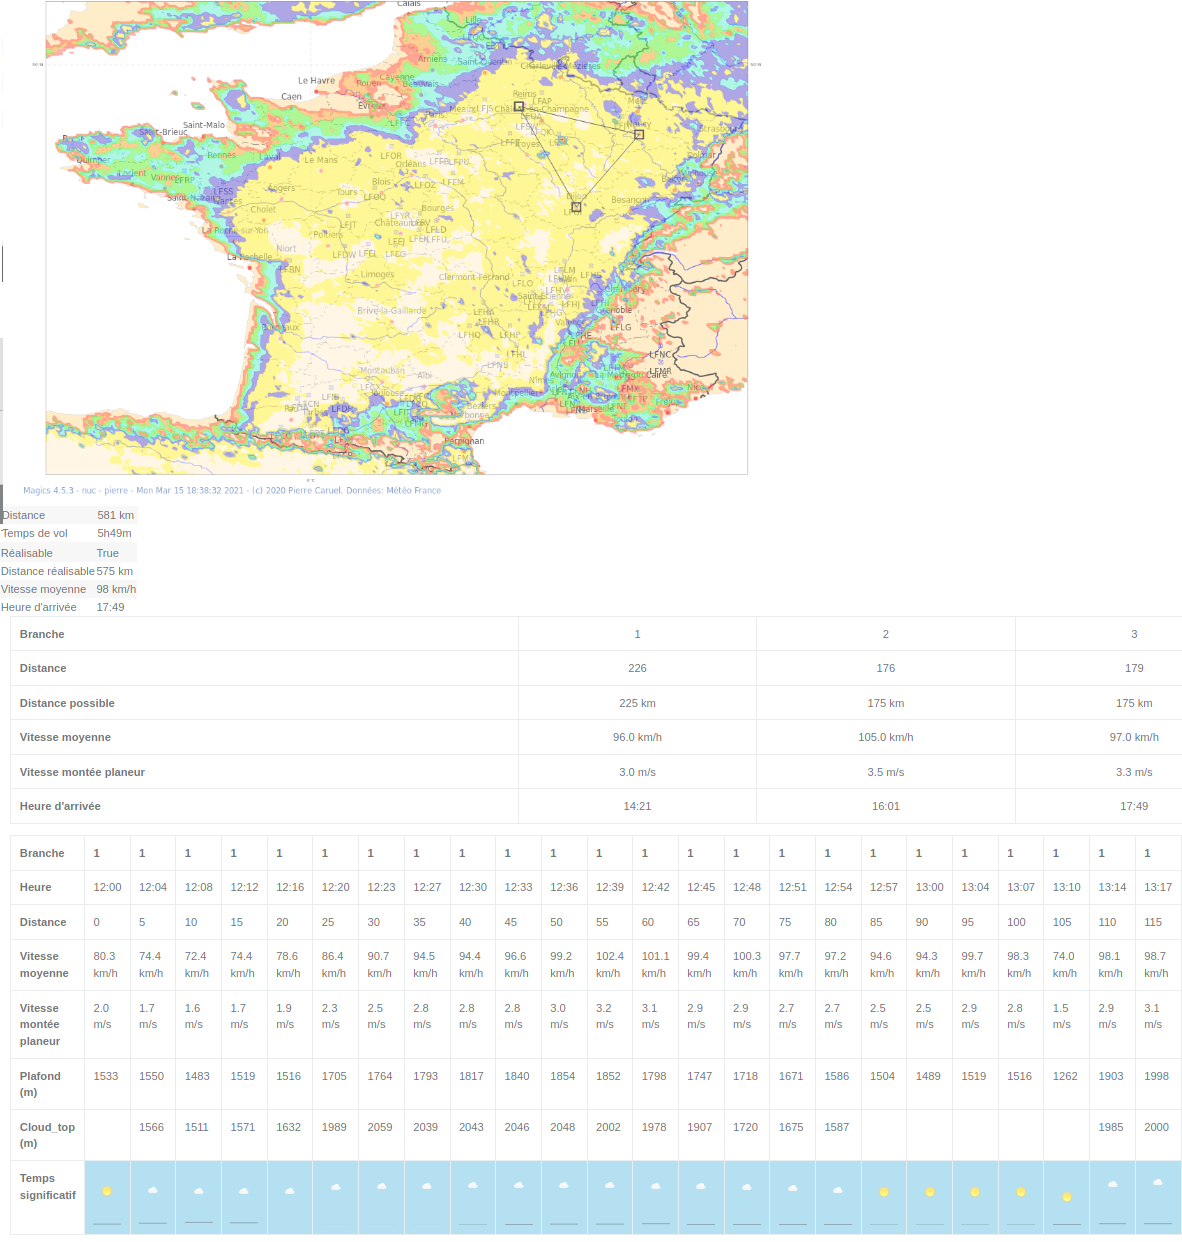Click the 14:21 arrival time cell
Viewport: 1182px width, 1242px height.
pyautogui.click(x=637, y=806)
